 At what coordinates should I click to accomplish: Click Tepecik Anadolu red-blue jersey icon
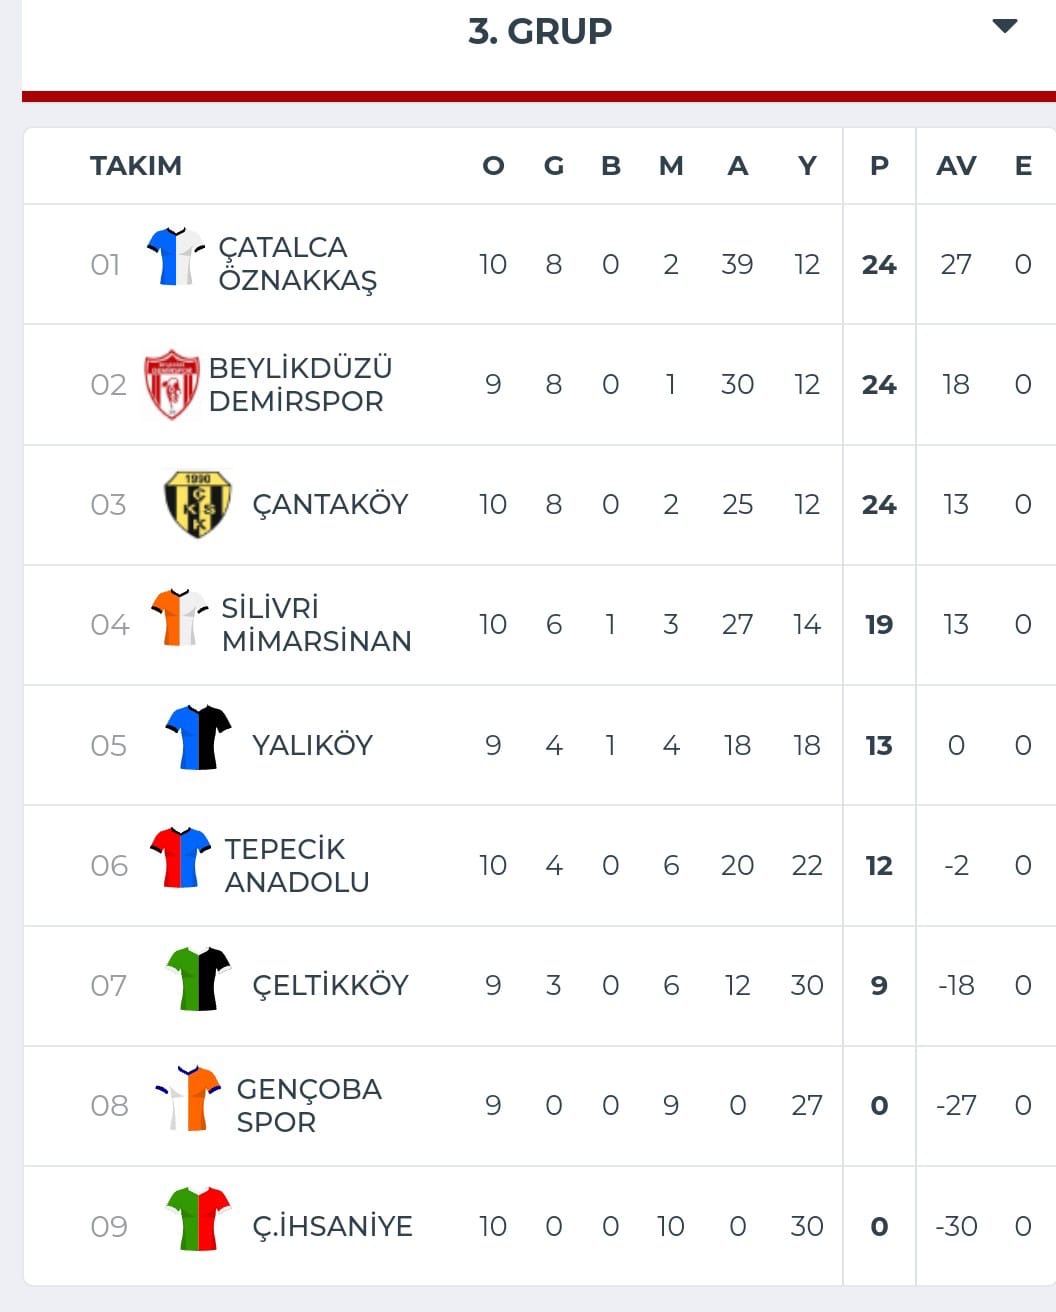coord(180,858)
